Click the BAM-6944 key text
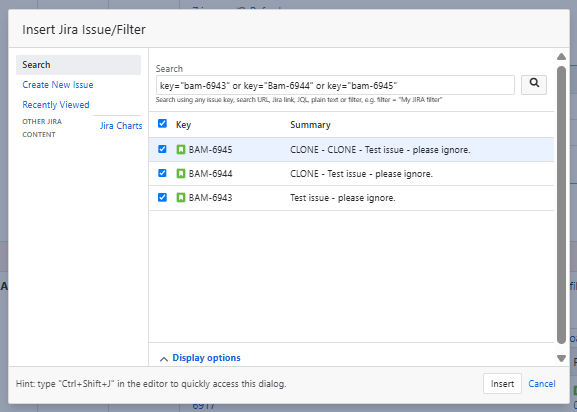The height and width of the screenshot is (412, 577). point(210,174)
